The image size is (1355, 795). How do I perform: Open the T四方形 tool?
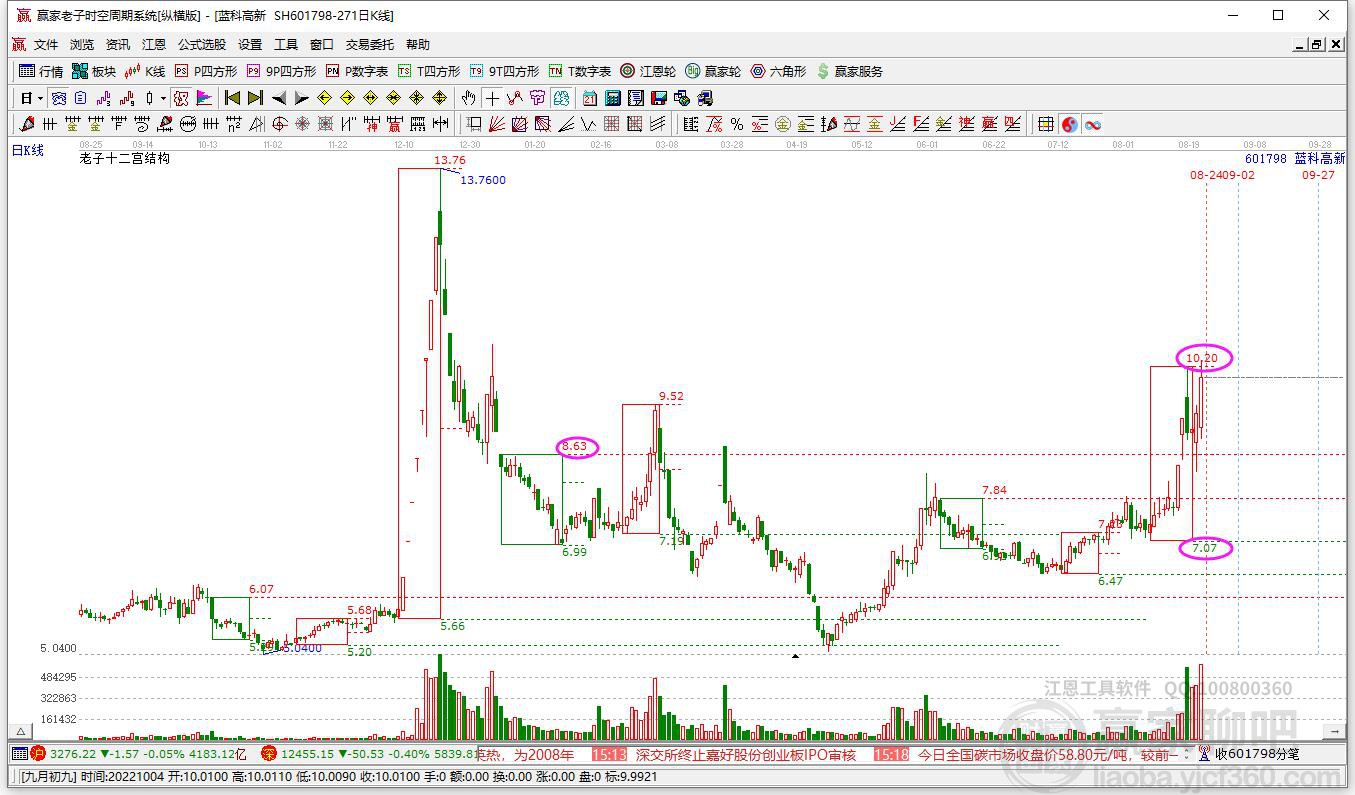pyautogui.click(x=429, y=71)
